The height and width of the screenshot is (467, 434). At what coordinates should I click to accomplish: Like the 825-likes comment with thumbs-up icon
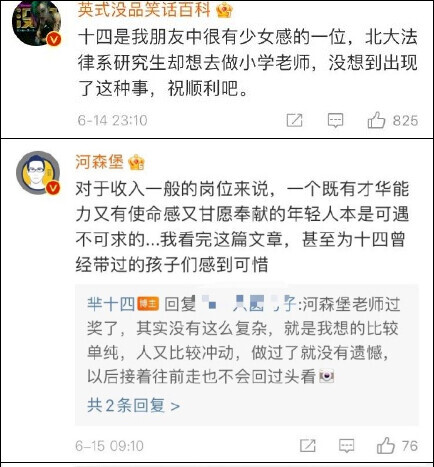(376, 120)
